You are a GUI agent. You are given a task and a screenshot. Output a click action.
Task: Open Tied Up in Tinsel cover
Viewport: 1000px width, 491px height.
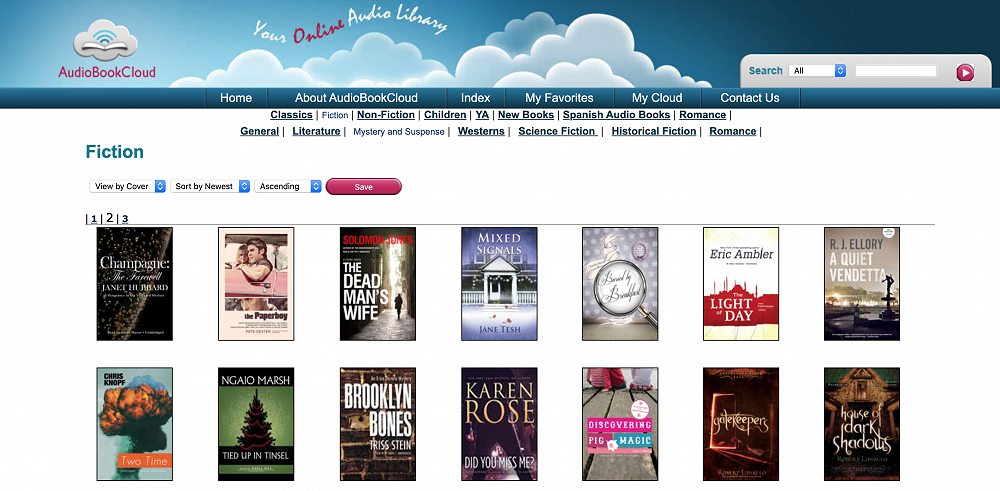coord(256,424)
